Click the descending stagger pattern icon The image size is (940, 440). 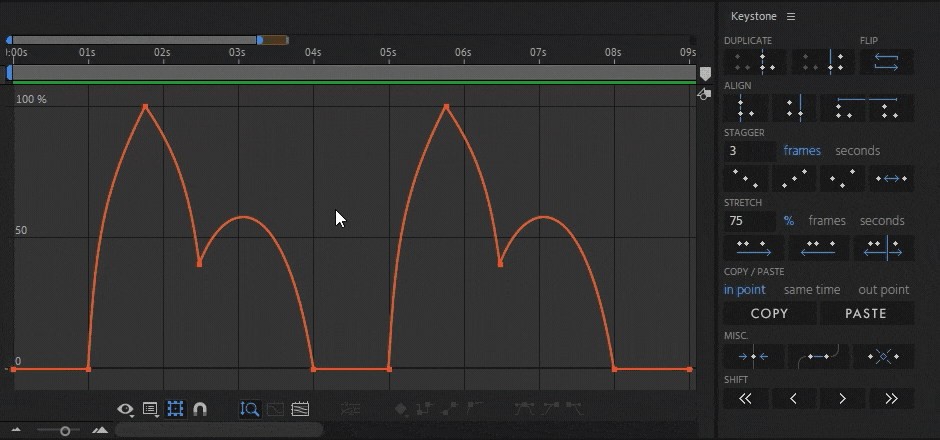746,179
